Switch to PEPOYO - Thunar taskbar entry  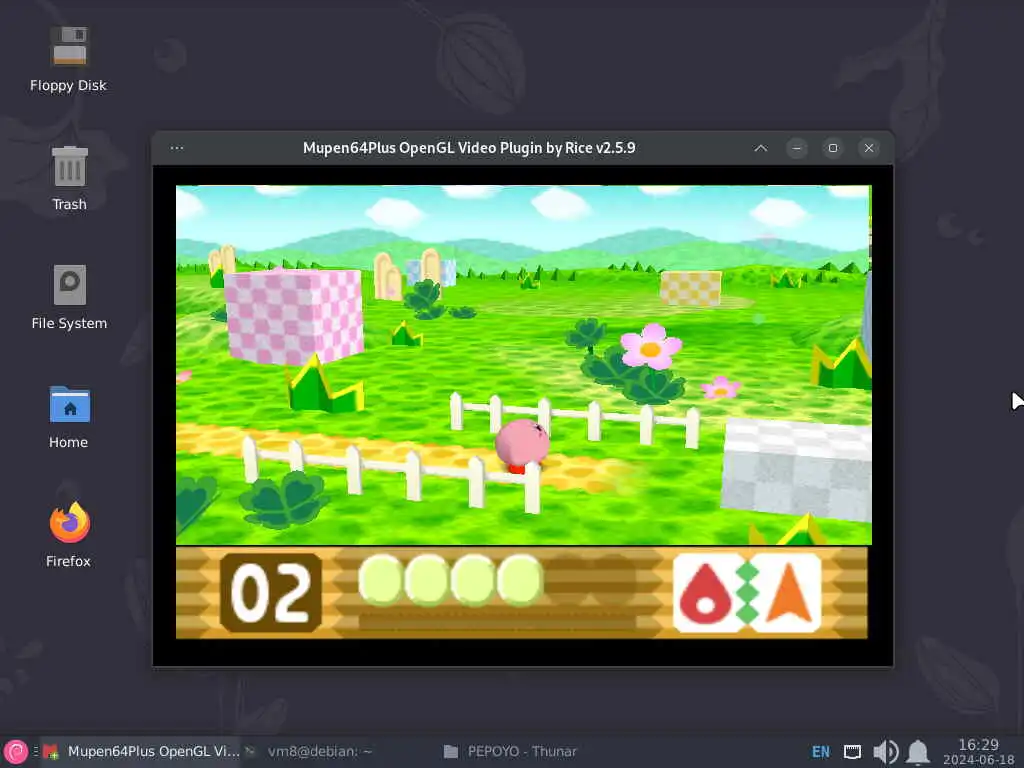[511, 752]
